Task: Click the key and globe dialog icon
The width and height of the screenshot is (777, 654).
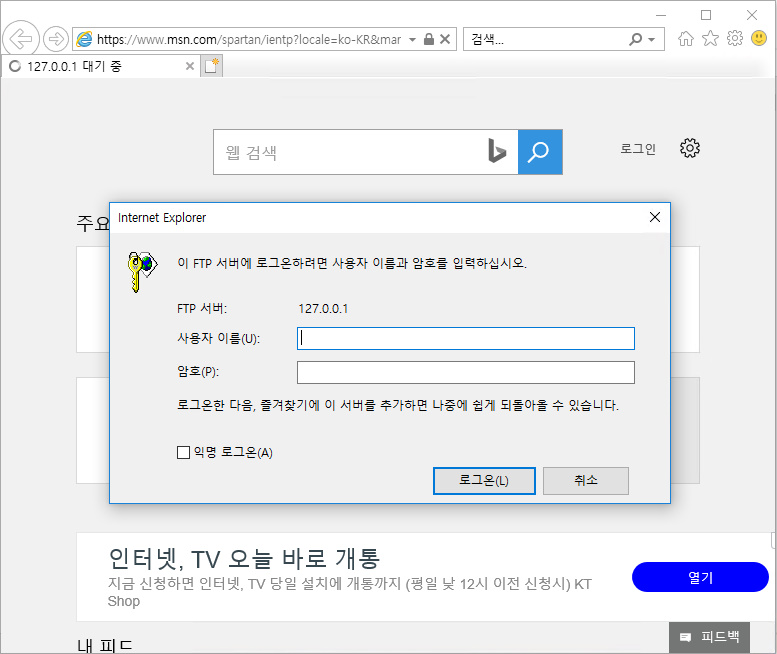Action: click(x=142, y=272)
